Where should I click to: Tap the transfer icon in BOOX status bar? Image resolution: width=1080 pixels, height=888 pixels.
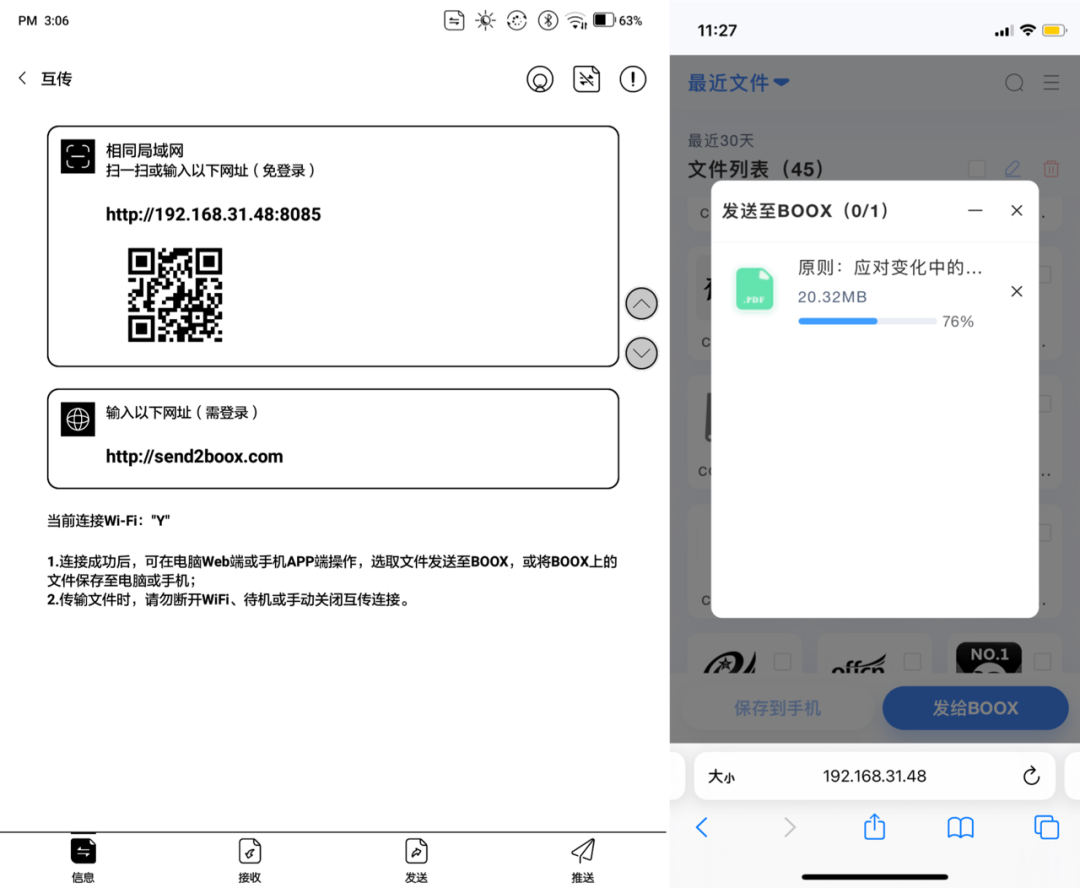pos(454,21)
